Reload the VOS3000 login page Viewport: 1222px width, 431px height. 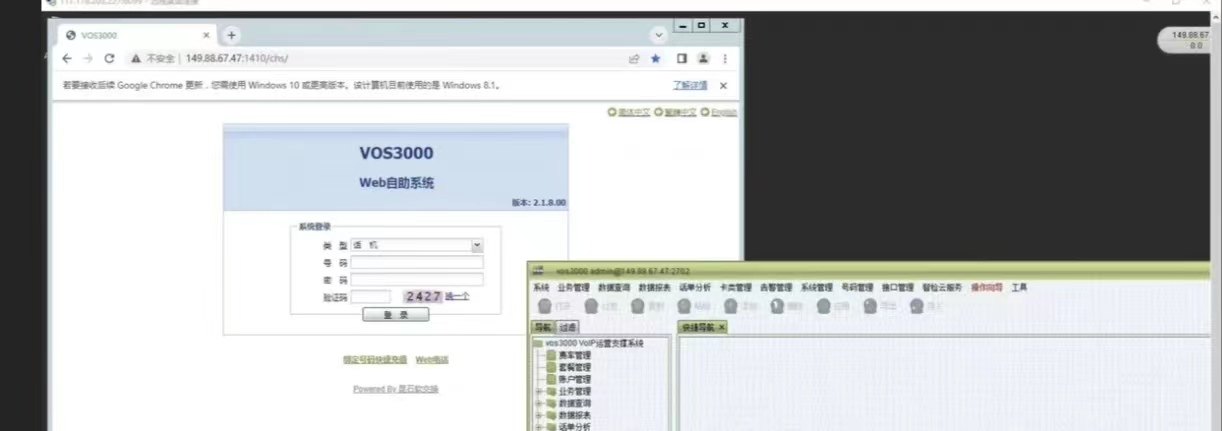coord(109,58)
